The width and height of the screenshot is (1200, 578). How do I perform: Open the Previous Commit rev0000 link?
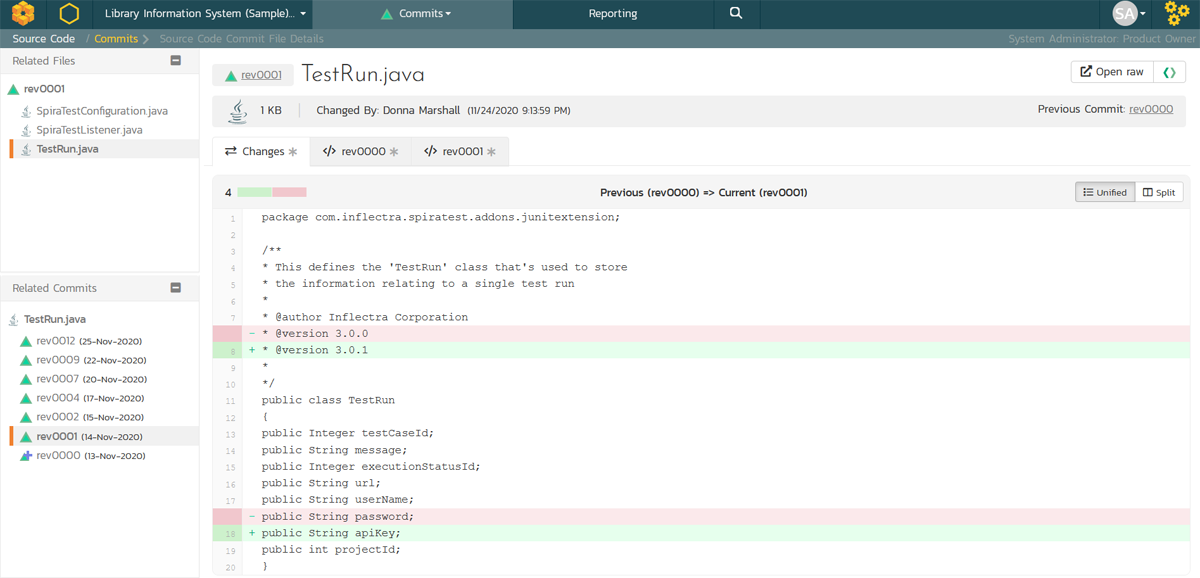pos(1150,109)
